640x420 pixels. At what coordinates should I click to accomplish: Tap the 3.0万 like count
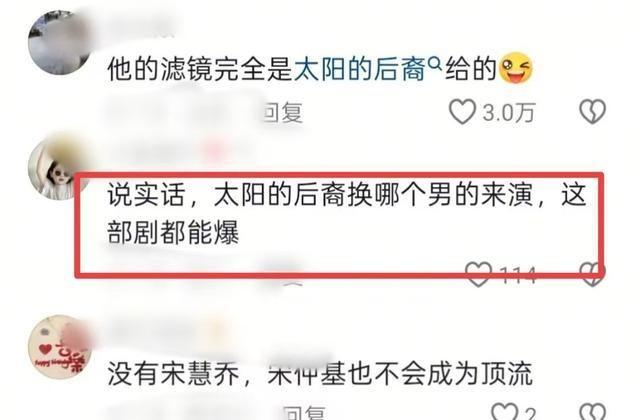click(x=509, y=112)
